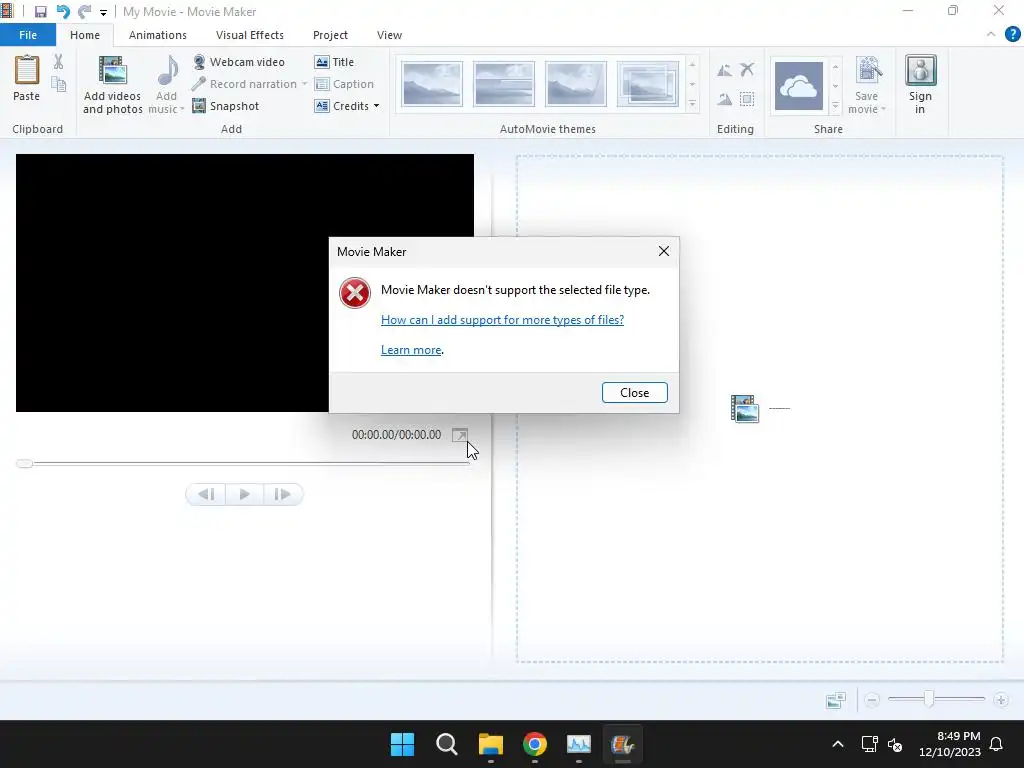Select the fourth AutoMovie theme thumbnail
The width and height of the screenshot is (1024, 768).
[647, 84]
